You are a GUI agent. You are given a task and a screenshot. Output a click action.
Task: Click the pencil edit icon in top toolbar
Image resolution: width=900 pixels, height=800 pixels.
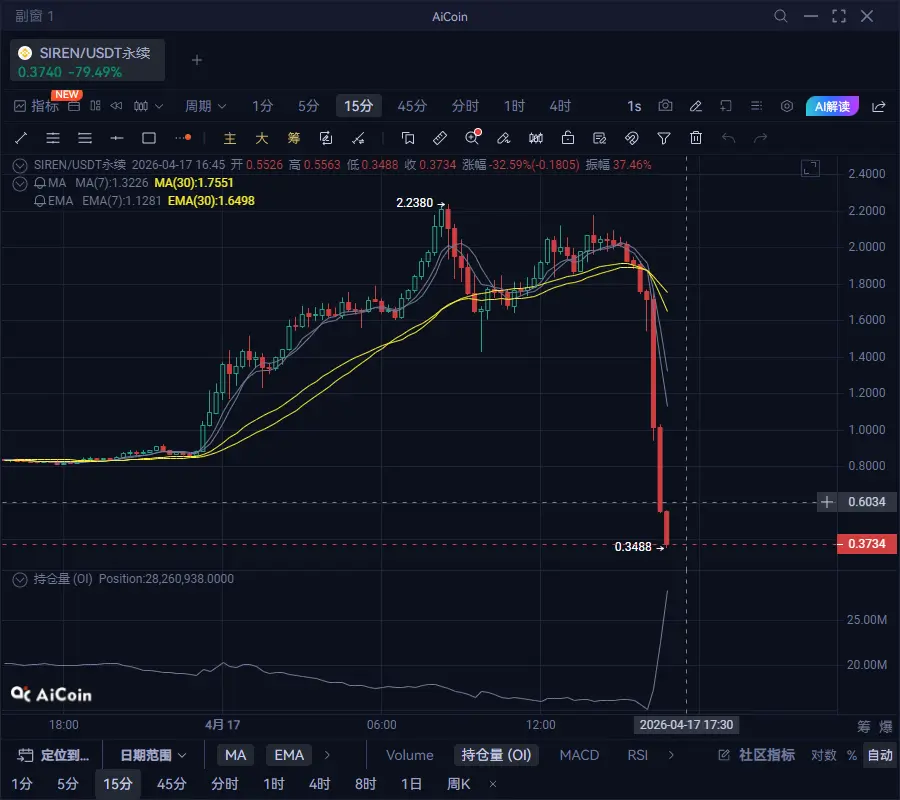(696, 106)
